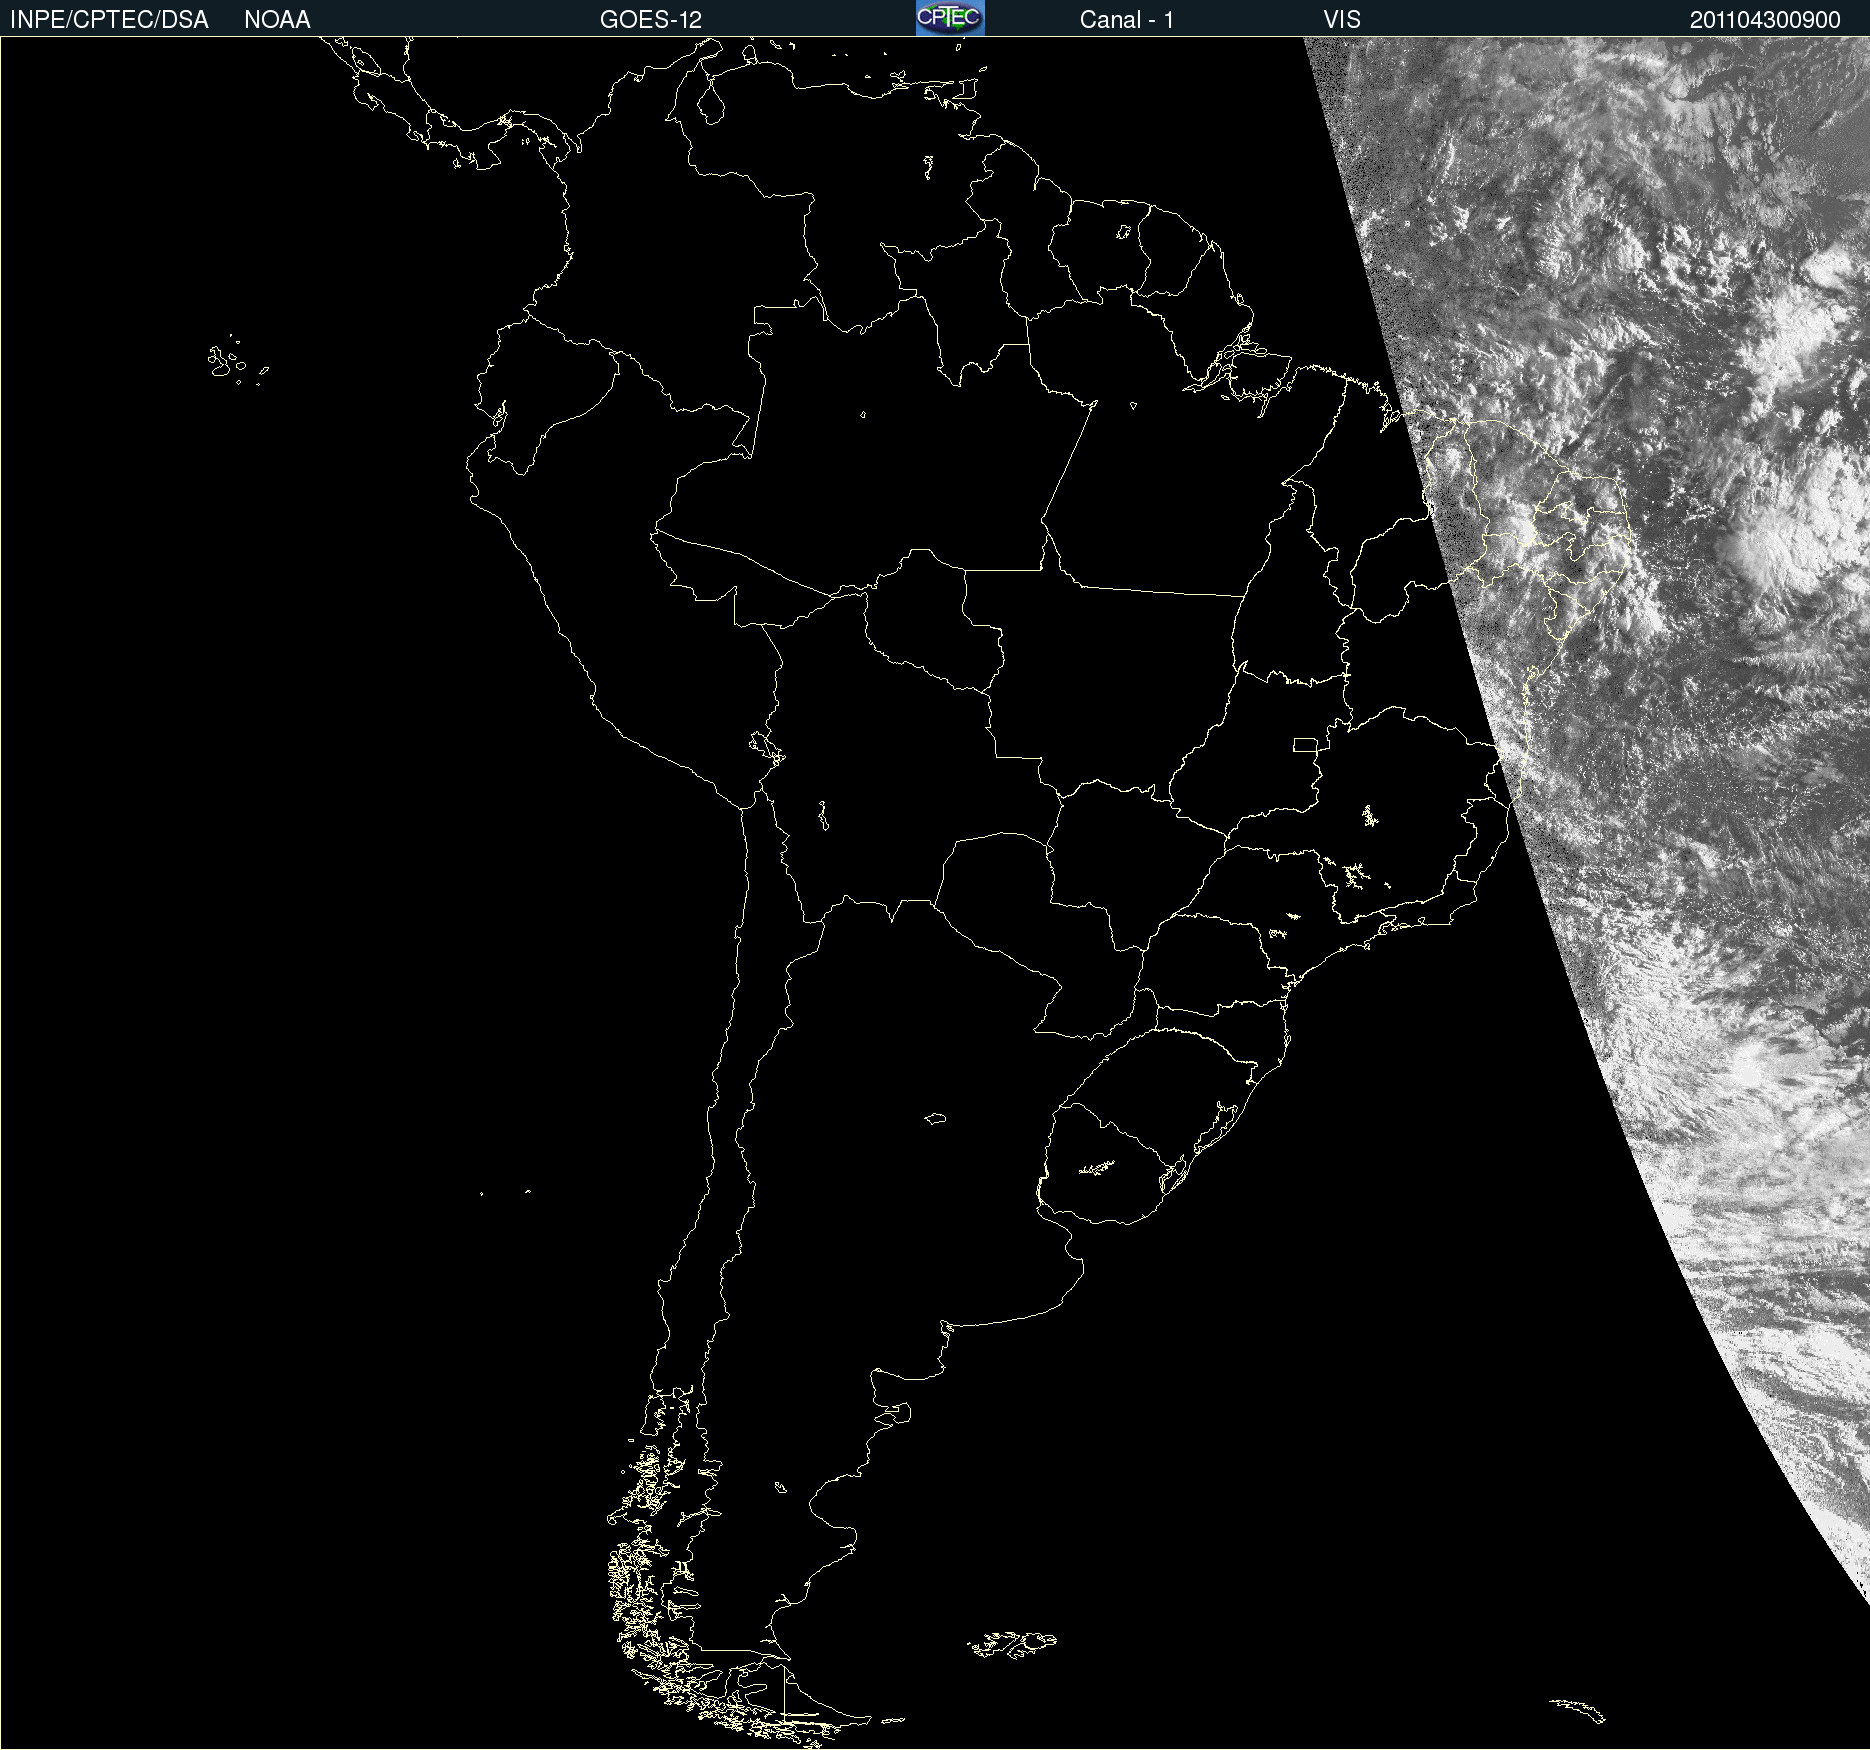Click the Canal - 1 label
1870x1750 pixels.
1127,20
